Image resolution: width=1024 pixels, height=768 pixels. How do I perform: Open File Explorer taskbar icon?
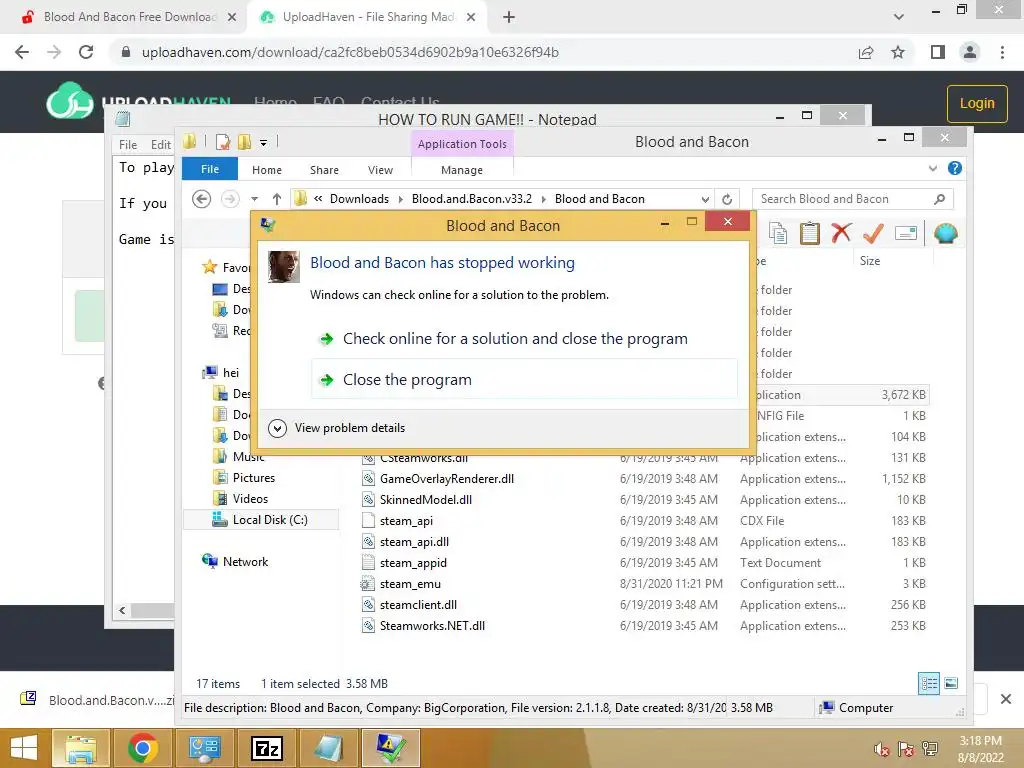[x=80, y=748]
